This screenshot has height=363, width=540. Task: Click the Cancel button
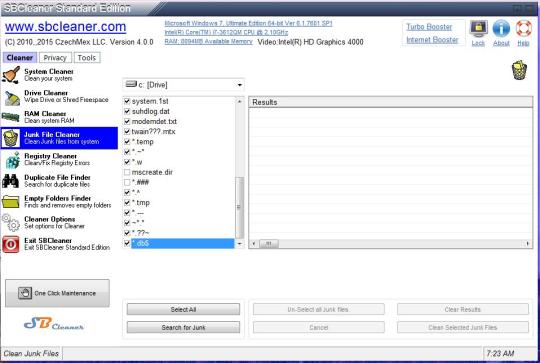tap(319, 328)
